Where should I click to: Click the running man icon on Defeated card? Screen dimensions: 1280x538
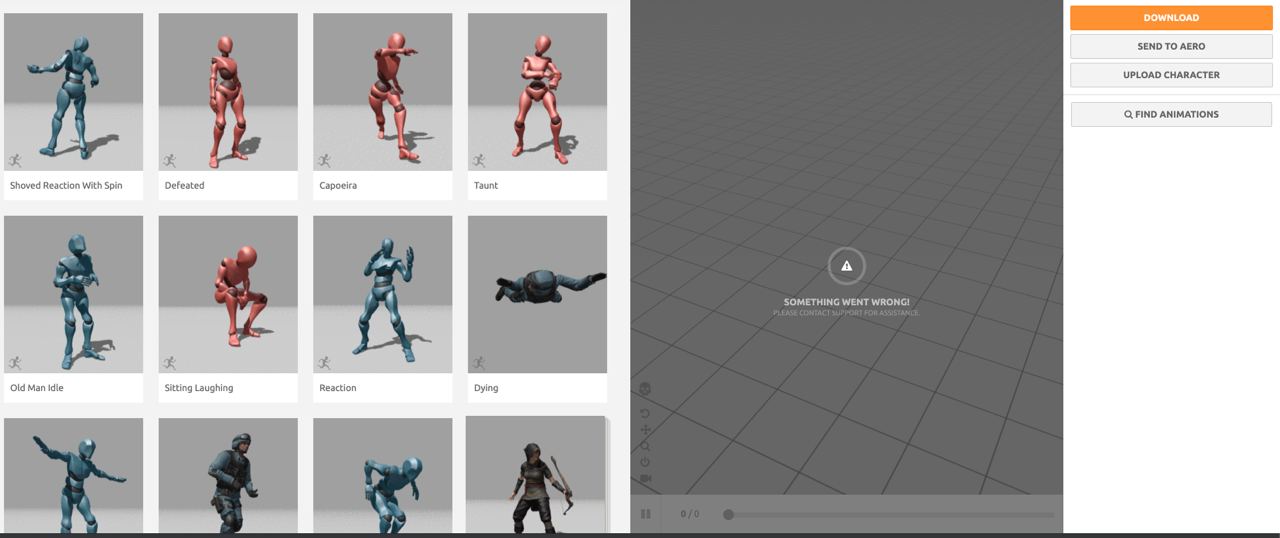170,160
